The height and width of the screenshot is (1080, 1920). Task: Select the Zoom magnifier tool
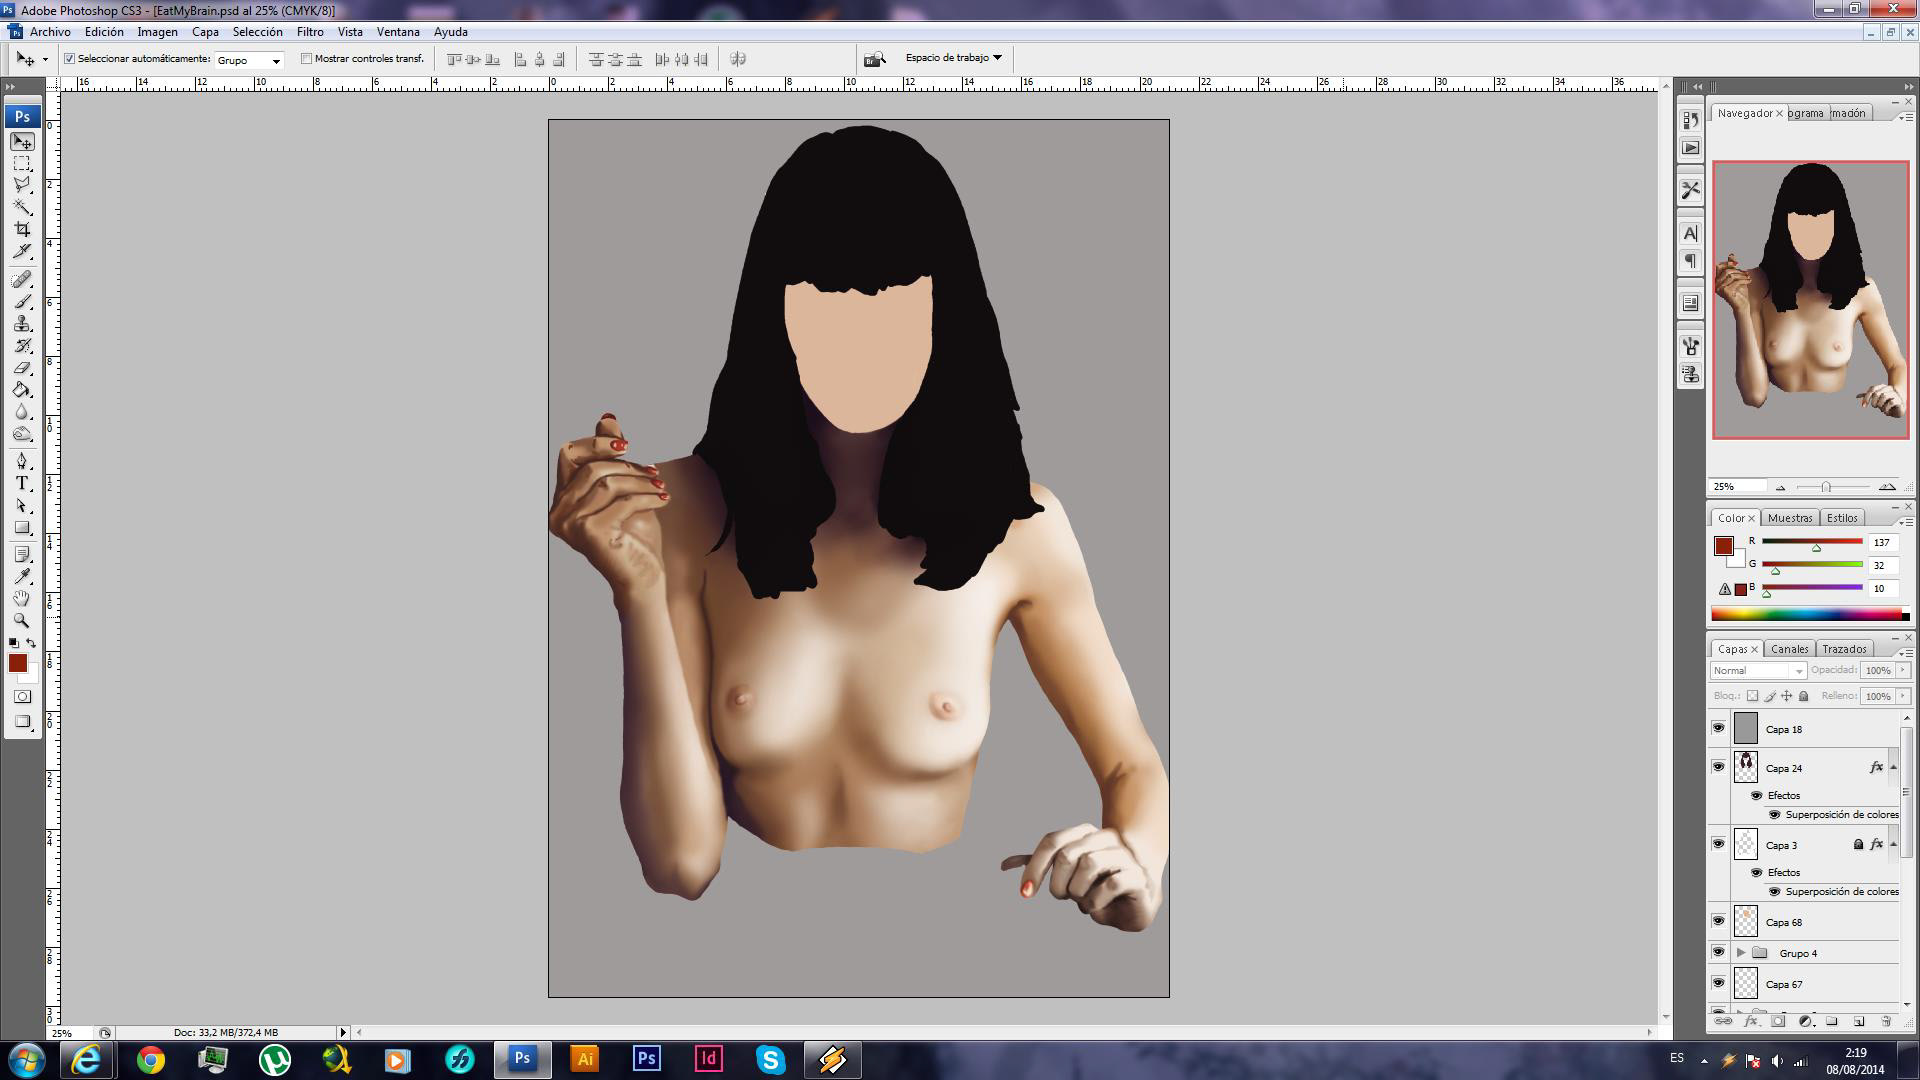(22, 620)
